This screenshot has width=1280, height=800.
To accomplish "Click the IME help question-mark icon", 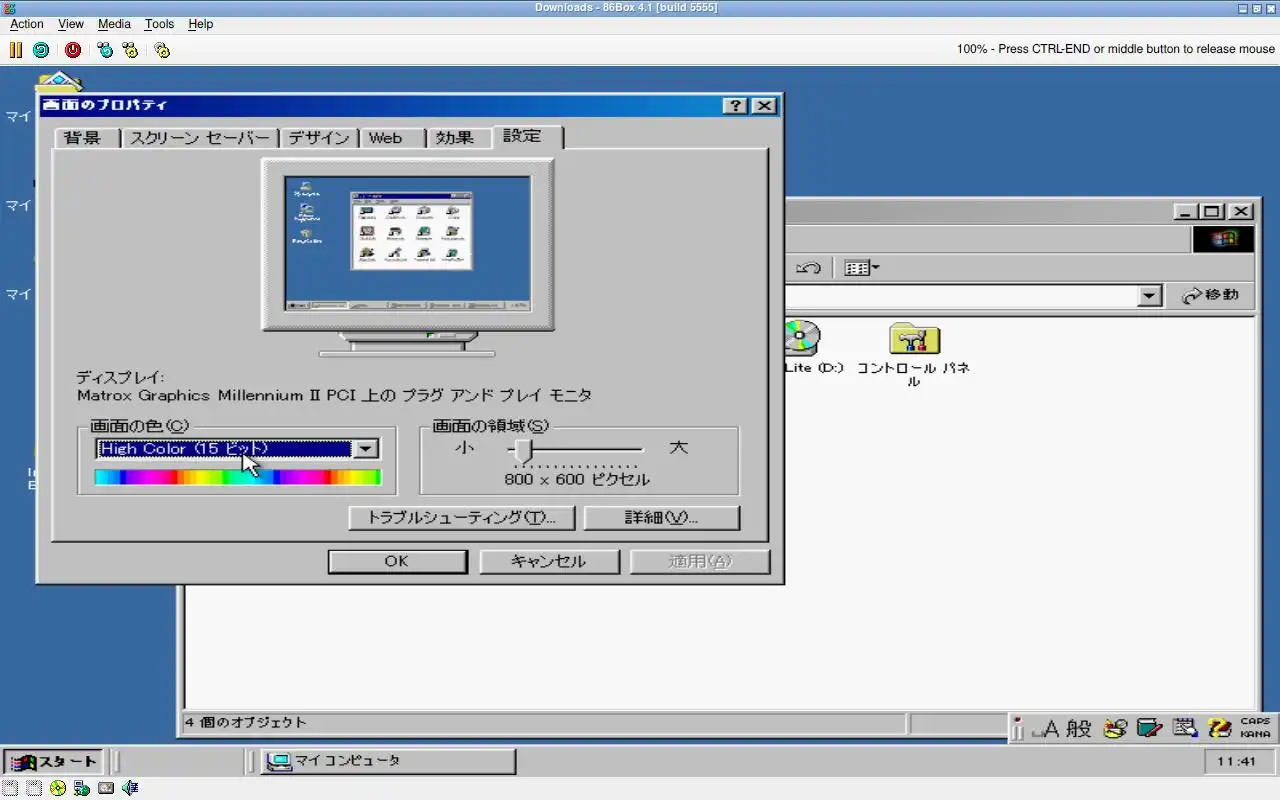I will coord(1219,729).
